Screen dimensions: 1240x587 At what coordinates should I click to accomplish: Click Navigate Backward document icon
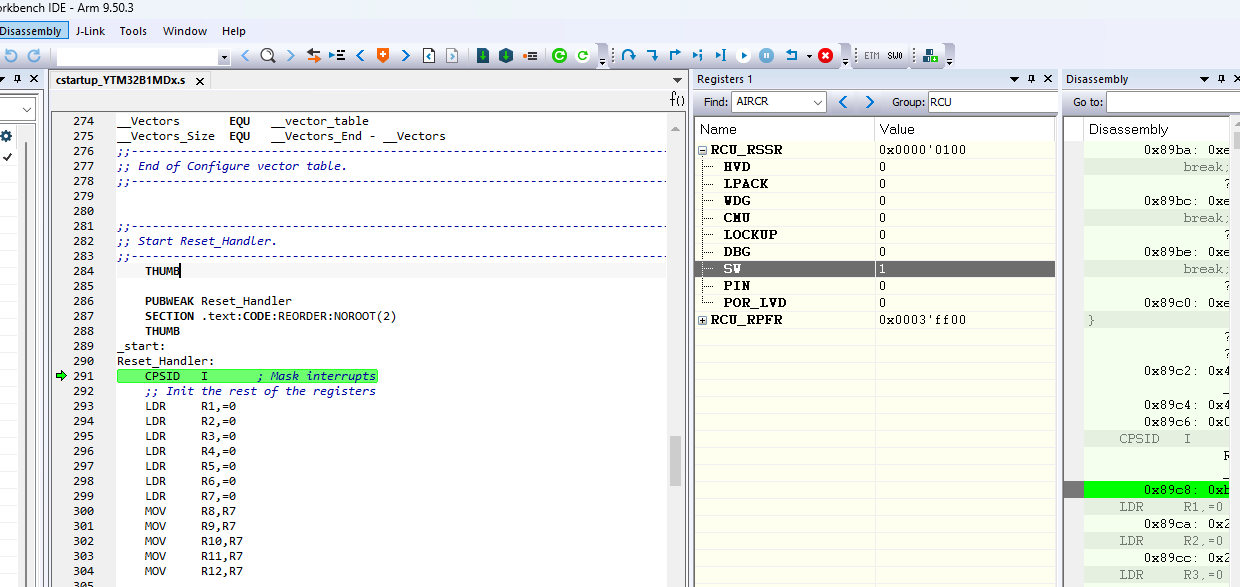(x=429, y=56)
